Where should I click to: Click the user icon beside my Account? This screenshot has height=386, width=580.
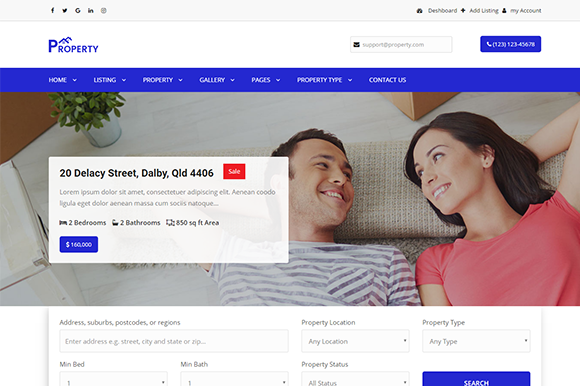pyautogui.click(x=504, y=10)
